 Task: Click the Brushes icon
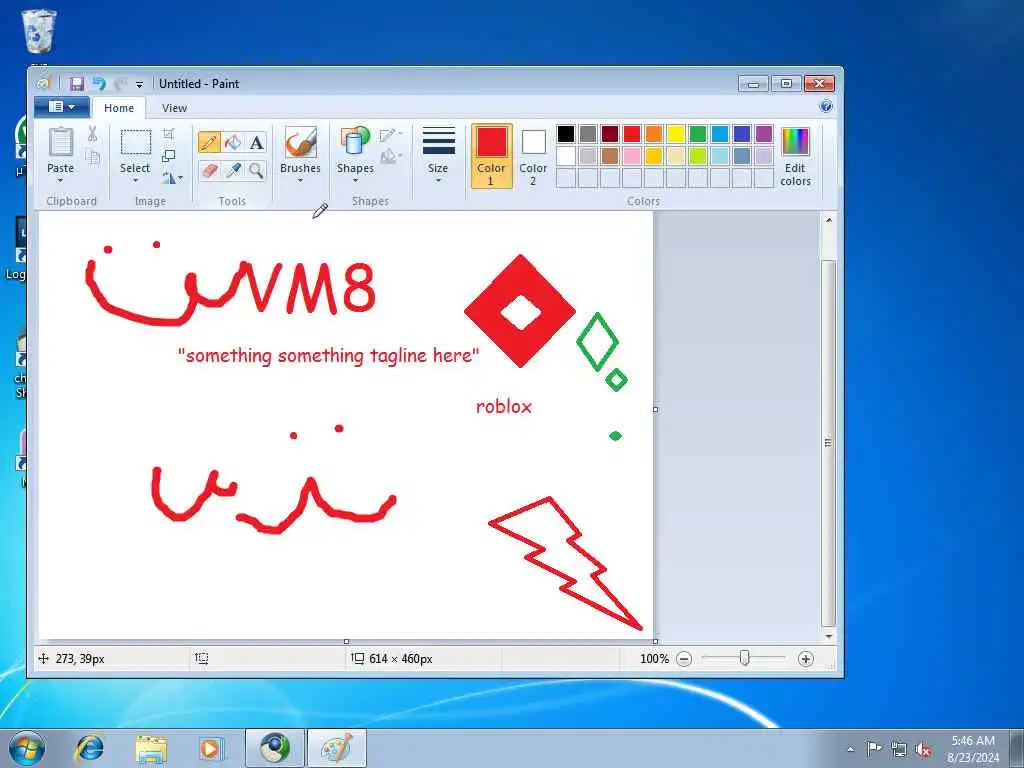[300, 142]
